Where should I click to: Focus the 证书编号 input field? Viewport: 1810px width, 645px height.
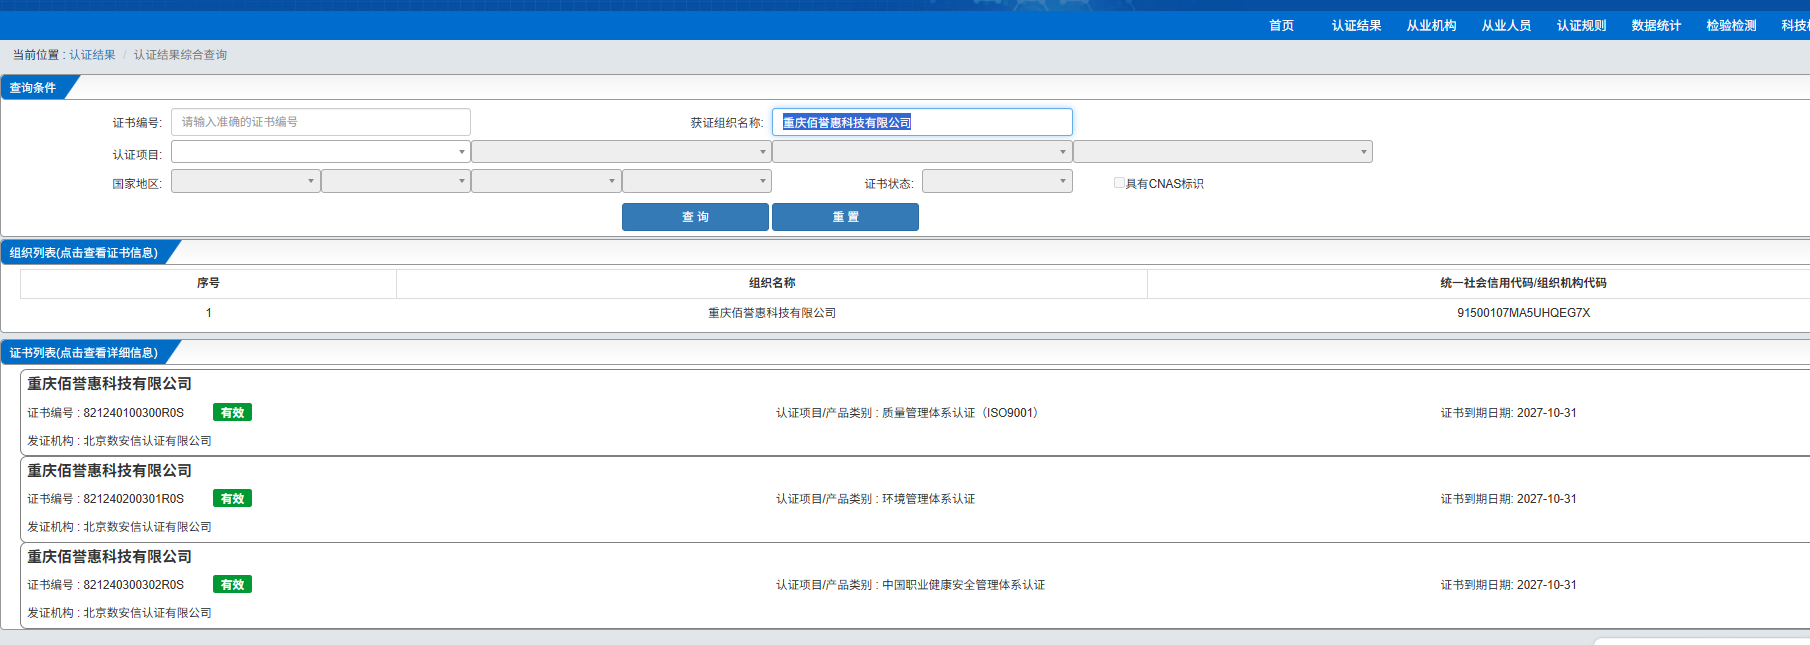321,122
